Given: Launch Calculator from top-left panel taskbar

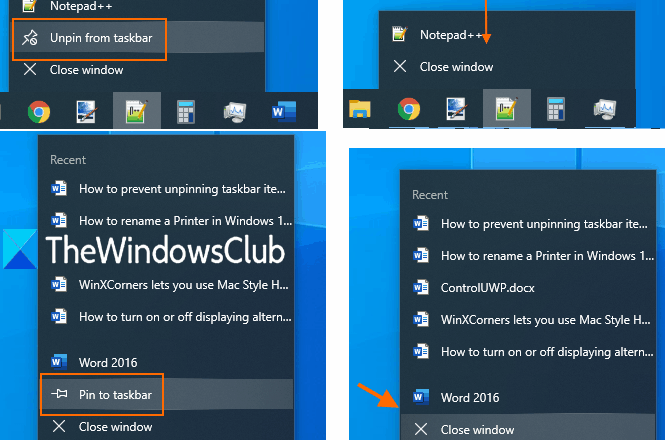Looking at the screenshot, I should [186, 112].
